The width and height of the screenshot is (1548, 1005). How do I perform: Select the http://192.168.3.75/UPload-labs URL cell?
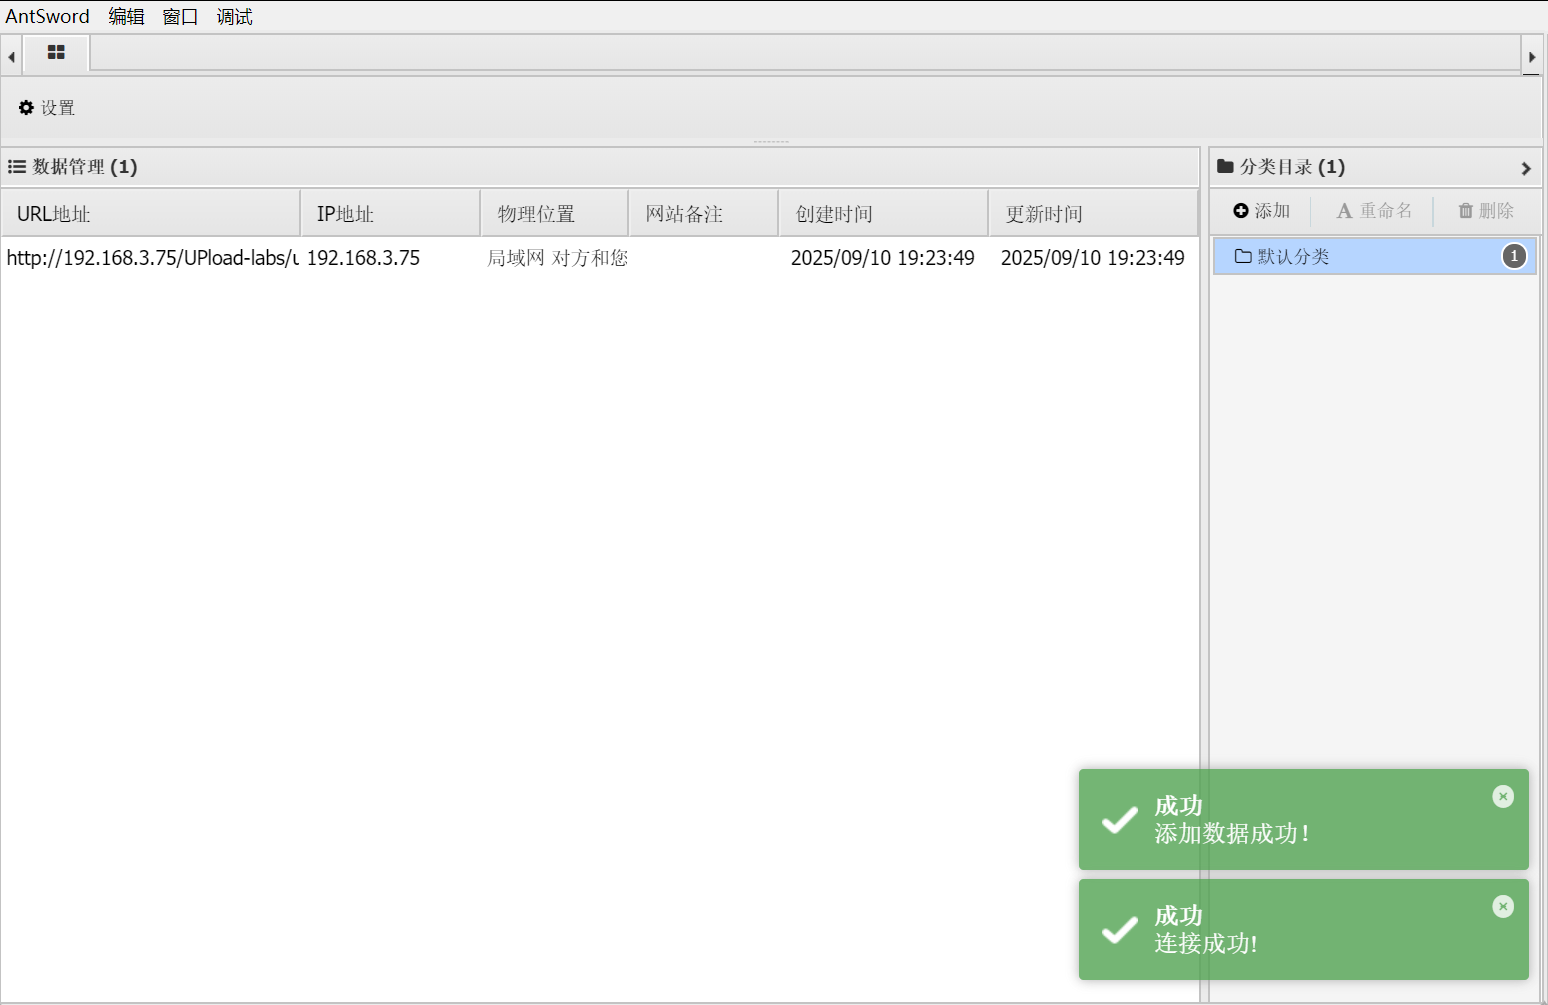point(152,258)
